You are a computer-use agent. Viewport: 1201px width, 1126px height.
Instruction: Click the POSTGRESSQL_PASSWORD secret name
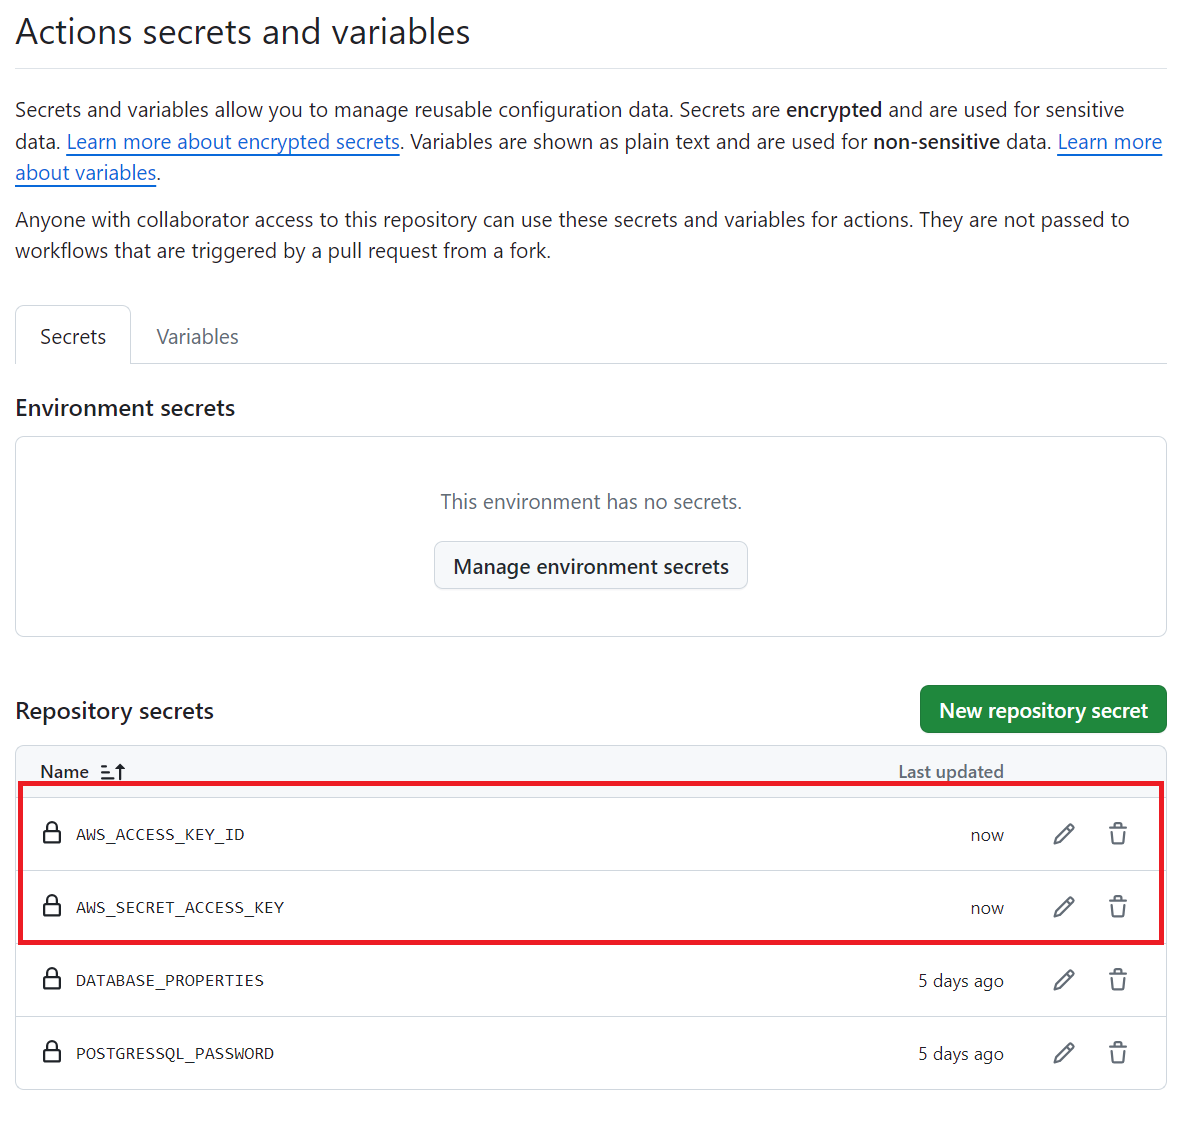175,1054
